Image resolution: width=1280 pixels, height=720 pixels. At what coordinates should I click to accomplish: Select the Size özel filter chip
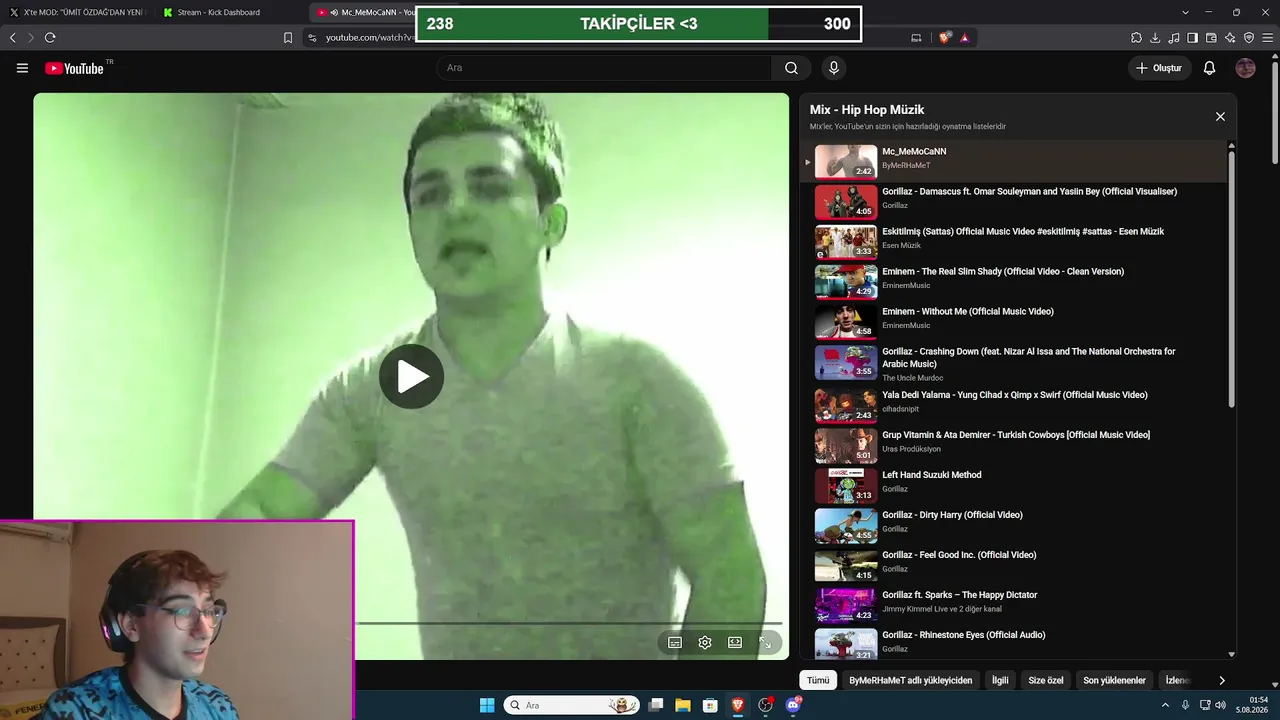click(1046, 680)
